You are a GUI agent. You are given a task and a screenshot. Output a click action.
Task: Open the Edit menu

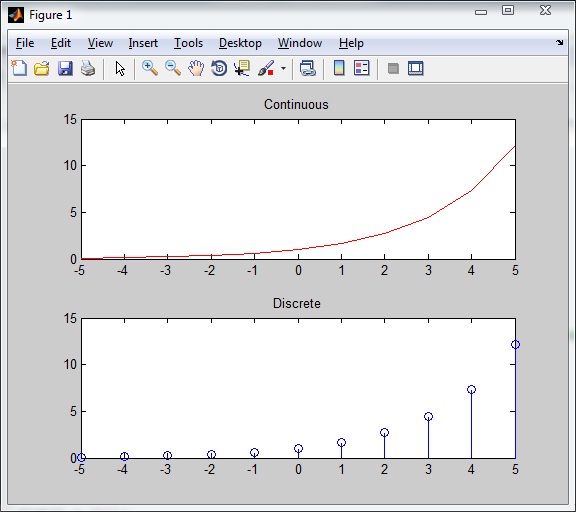(61, 43)
